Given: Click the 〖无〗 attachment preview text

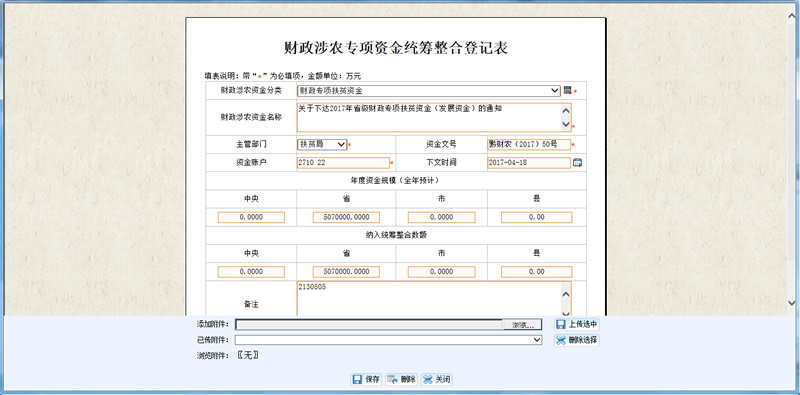Looking at the screenshot, I should click(248, 356).
